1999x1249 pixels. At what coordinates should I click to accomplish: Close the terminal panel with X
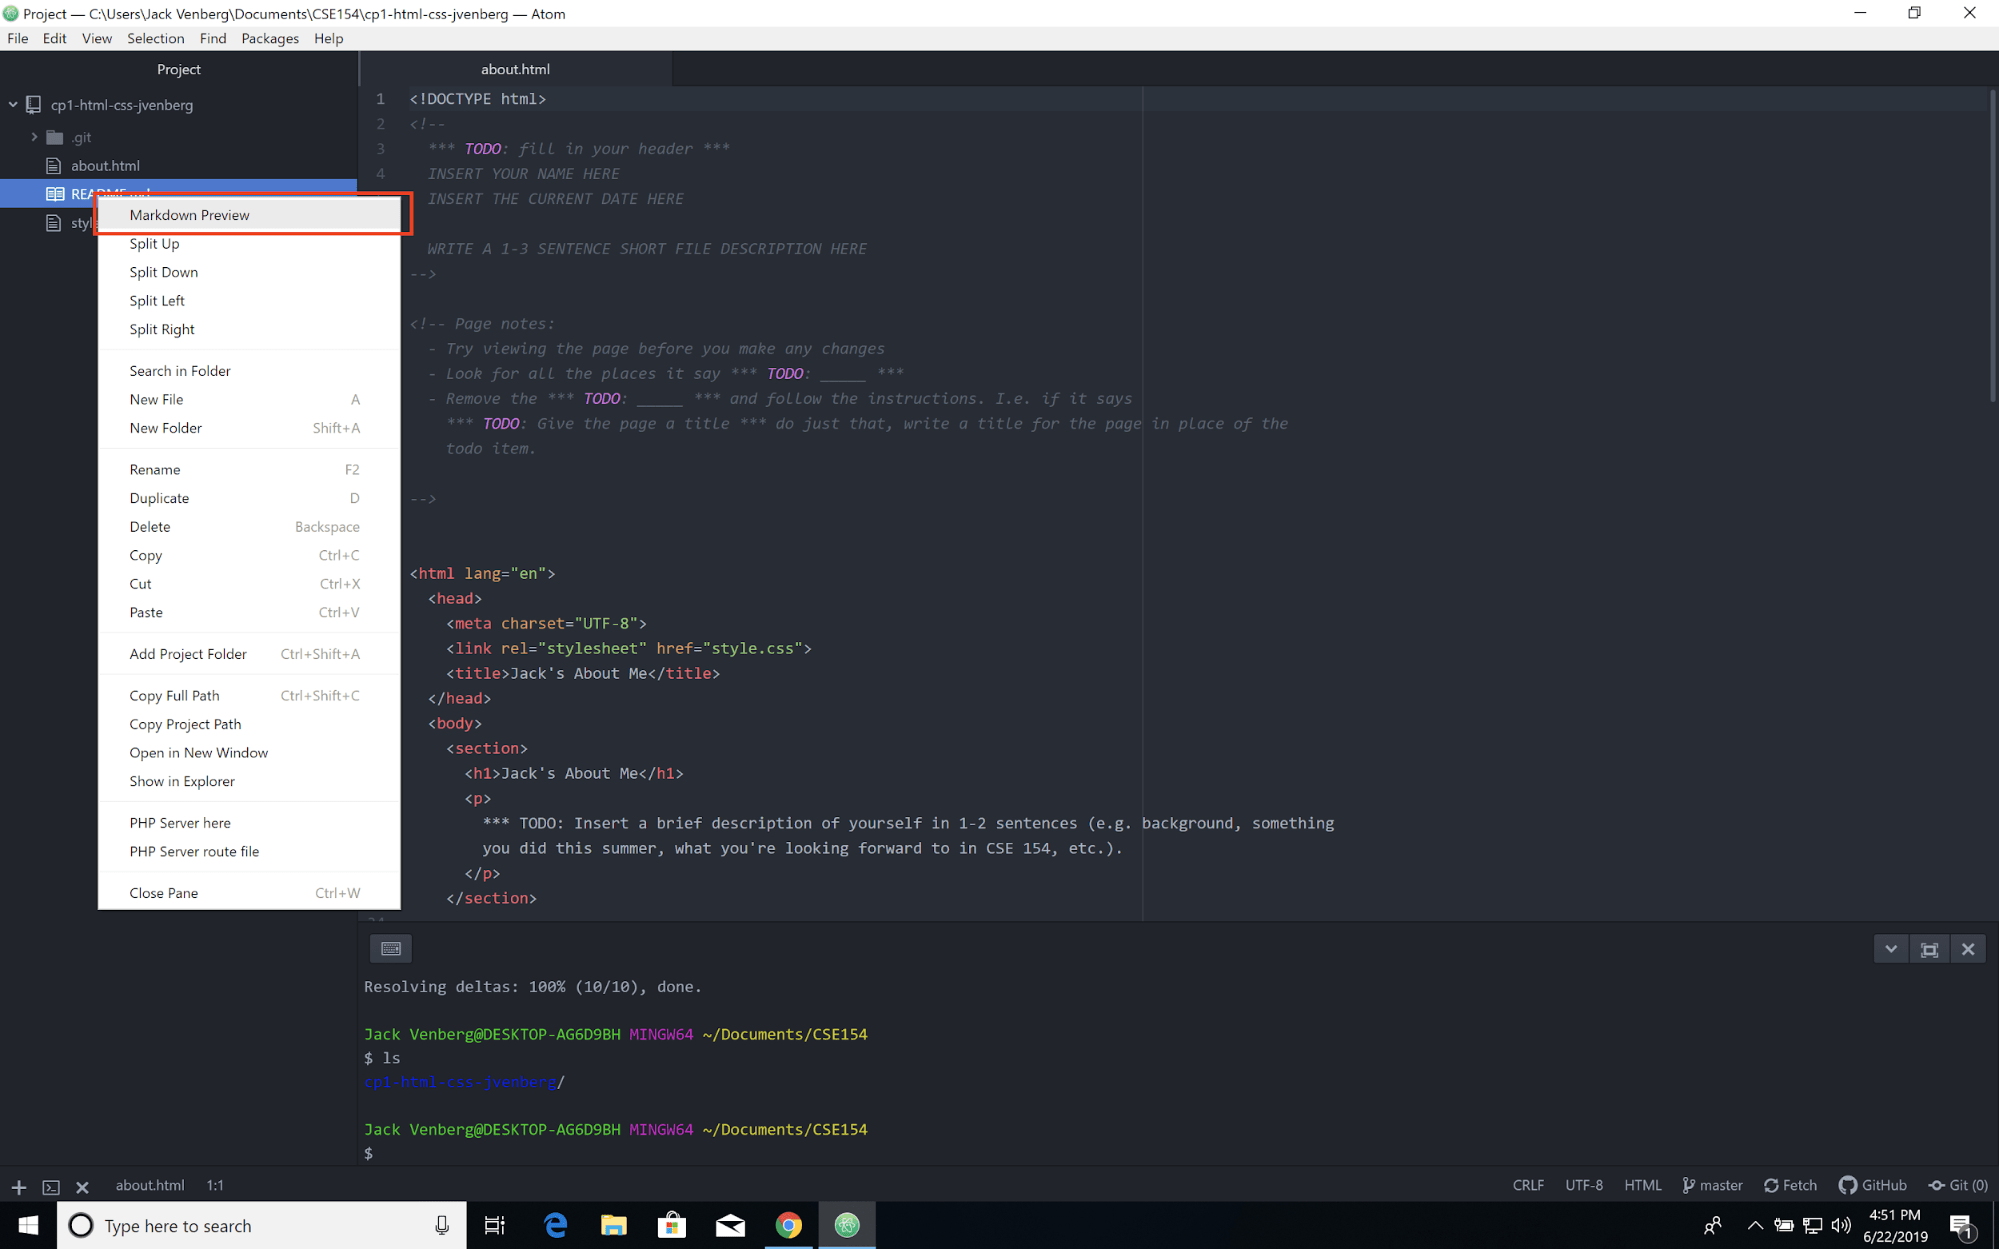(x=1967, y=949)
